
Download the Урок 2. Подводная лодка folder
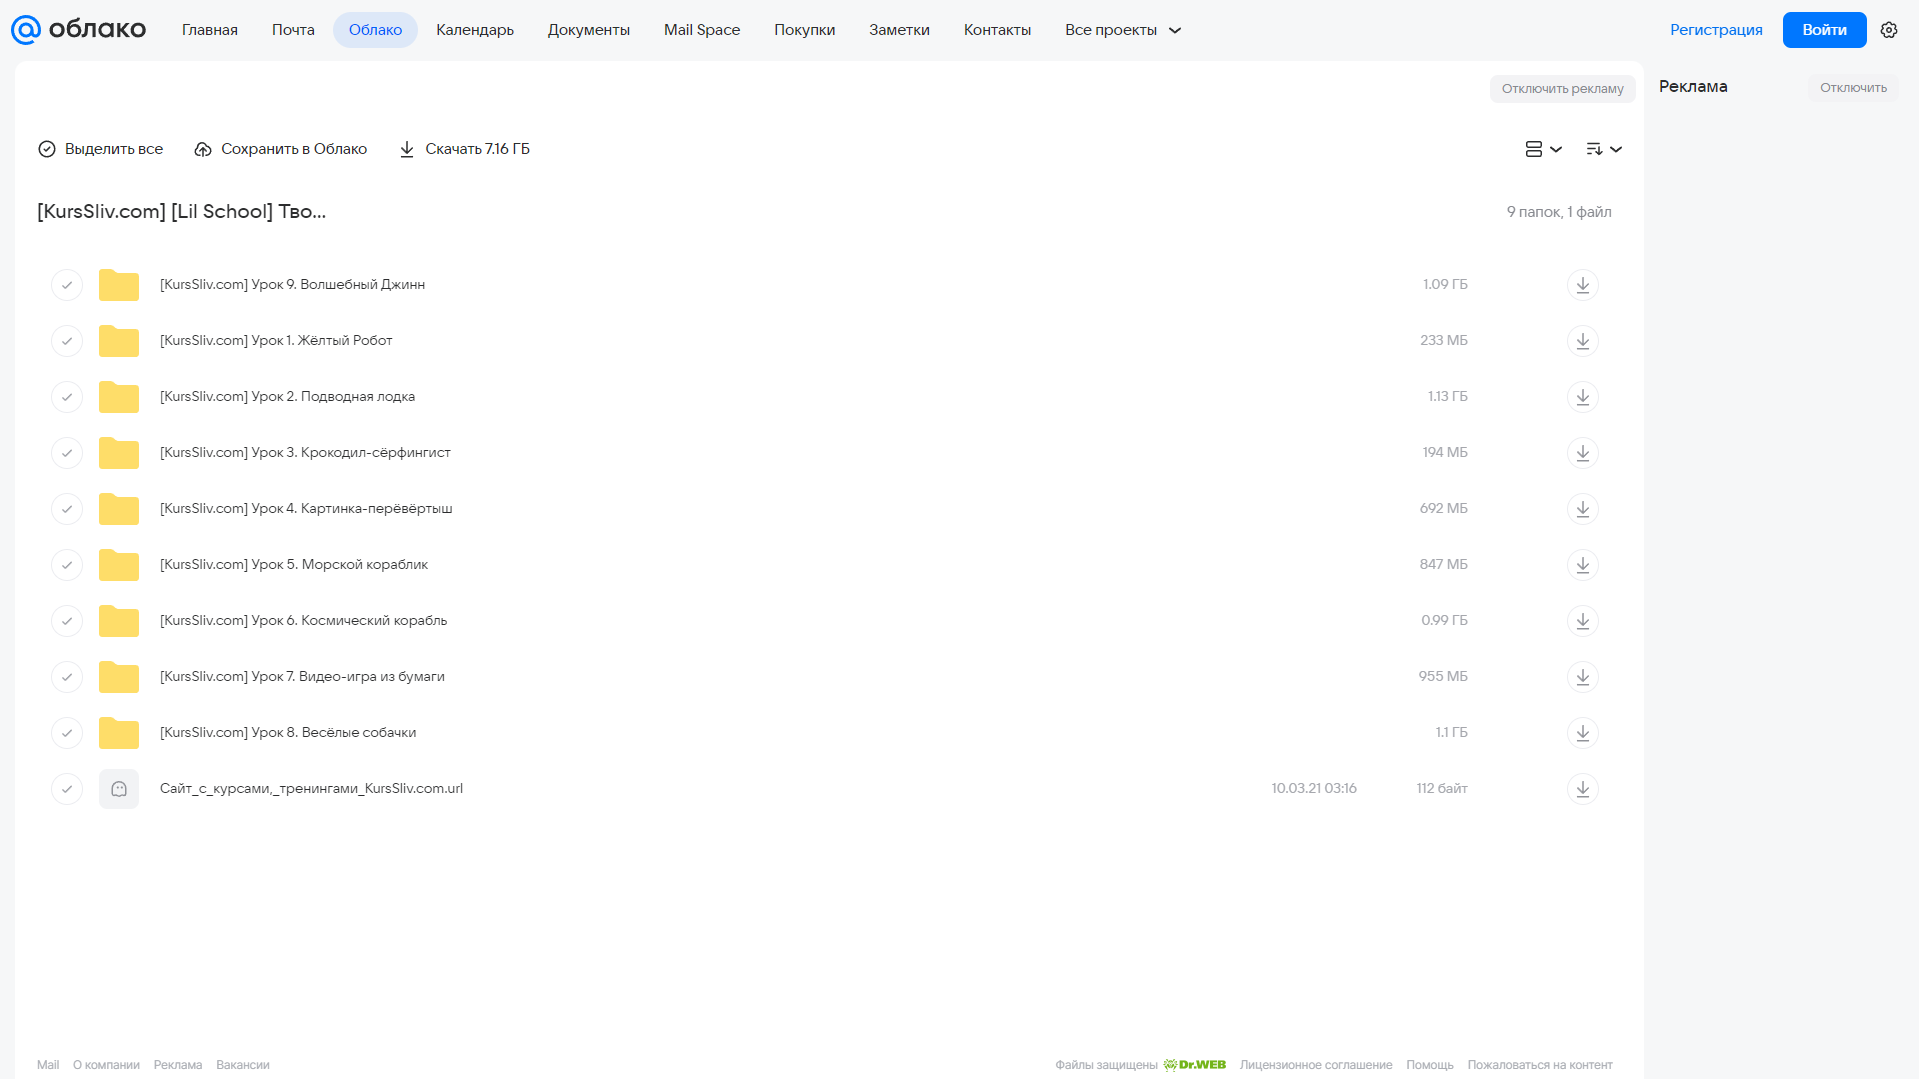coord(1582,397)
